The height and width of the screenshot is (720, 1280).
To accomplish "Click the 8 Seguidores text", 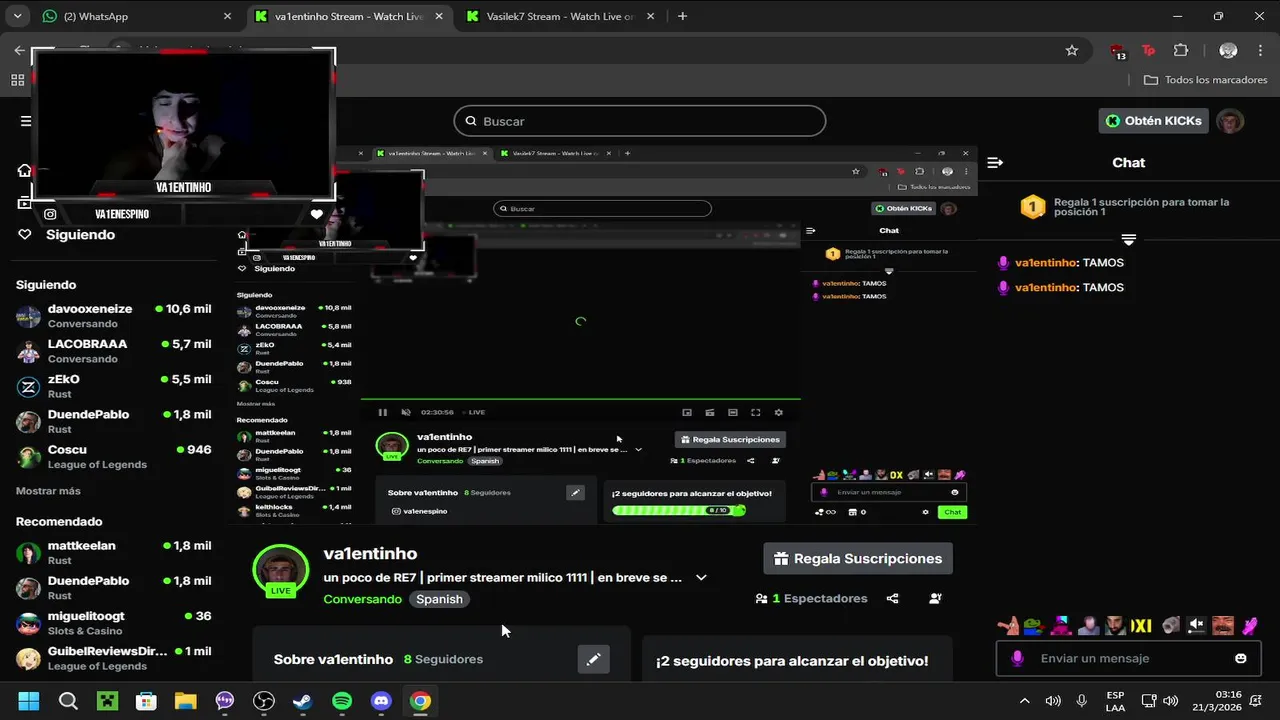I will pos(443,659).
